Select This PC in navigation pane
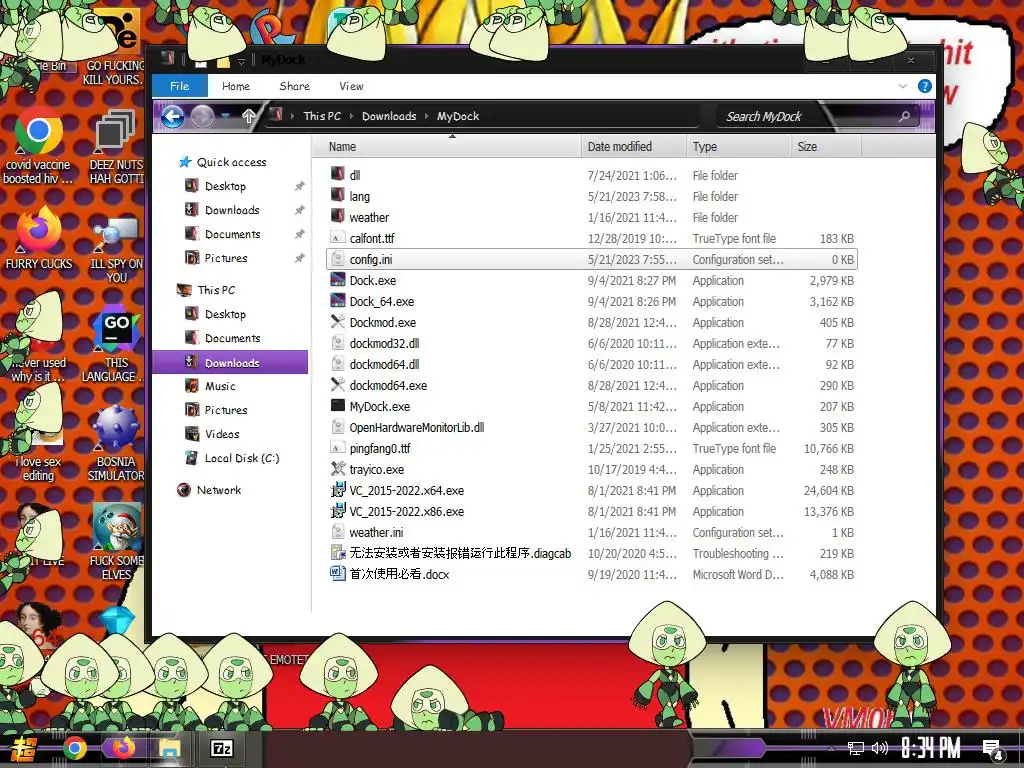This screenshot has width=1024, height=768. tap(216, 290)
